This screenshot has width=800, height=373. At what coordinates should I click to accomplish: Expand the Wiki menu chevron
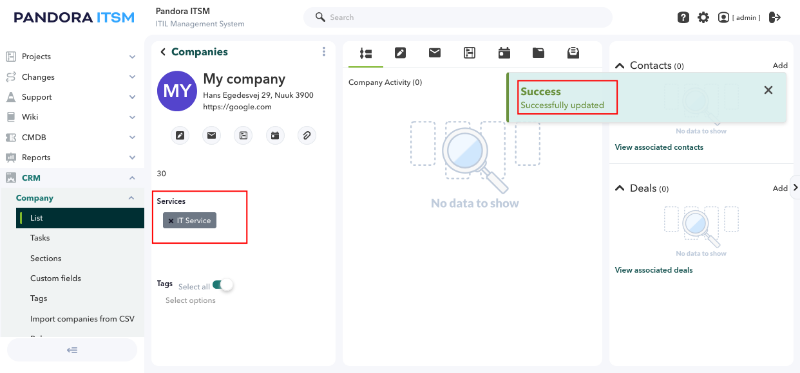(132, 117)
